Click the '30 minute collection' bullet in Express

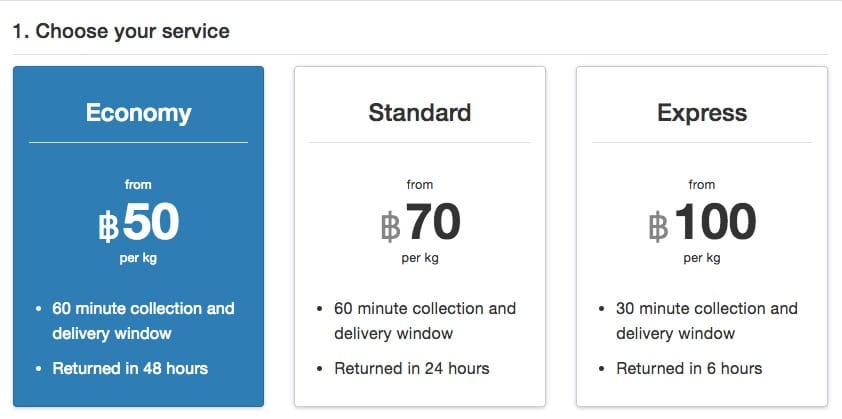[706, 320]
